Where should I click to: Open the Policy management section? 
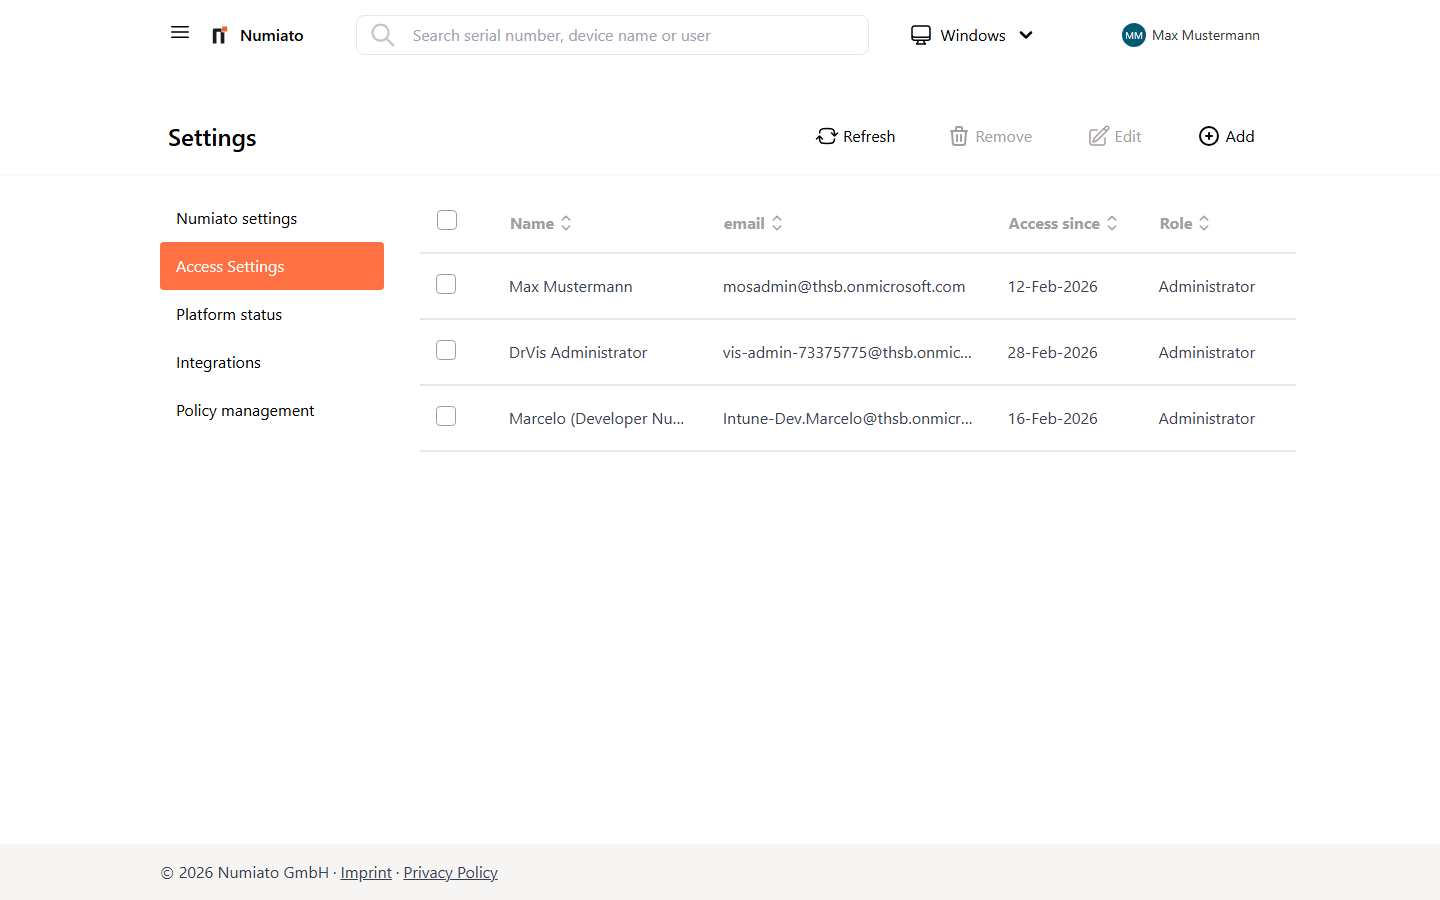click(x=245, y=410)
